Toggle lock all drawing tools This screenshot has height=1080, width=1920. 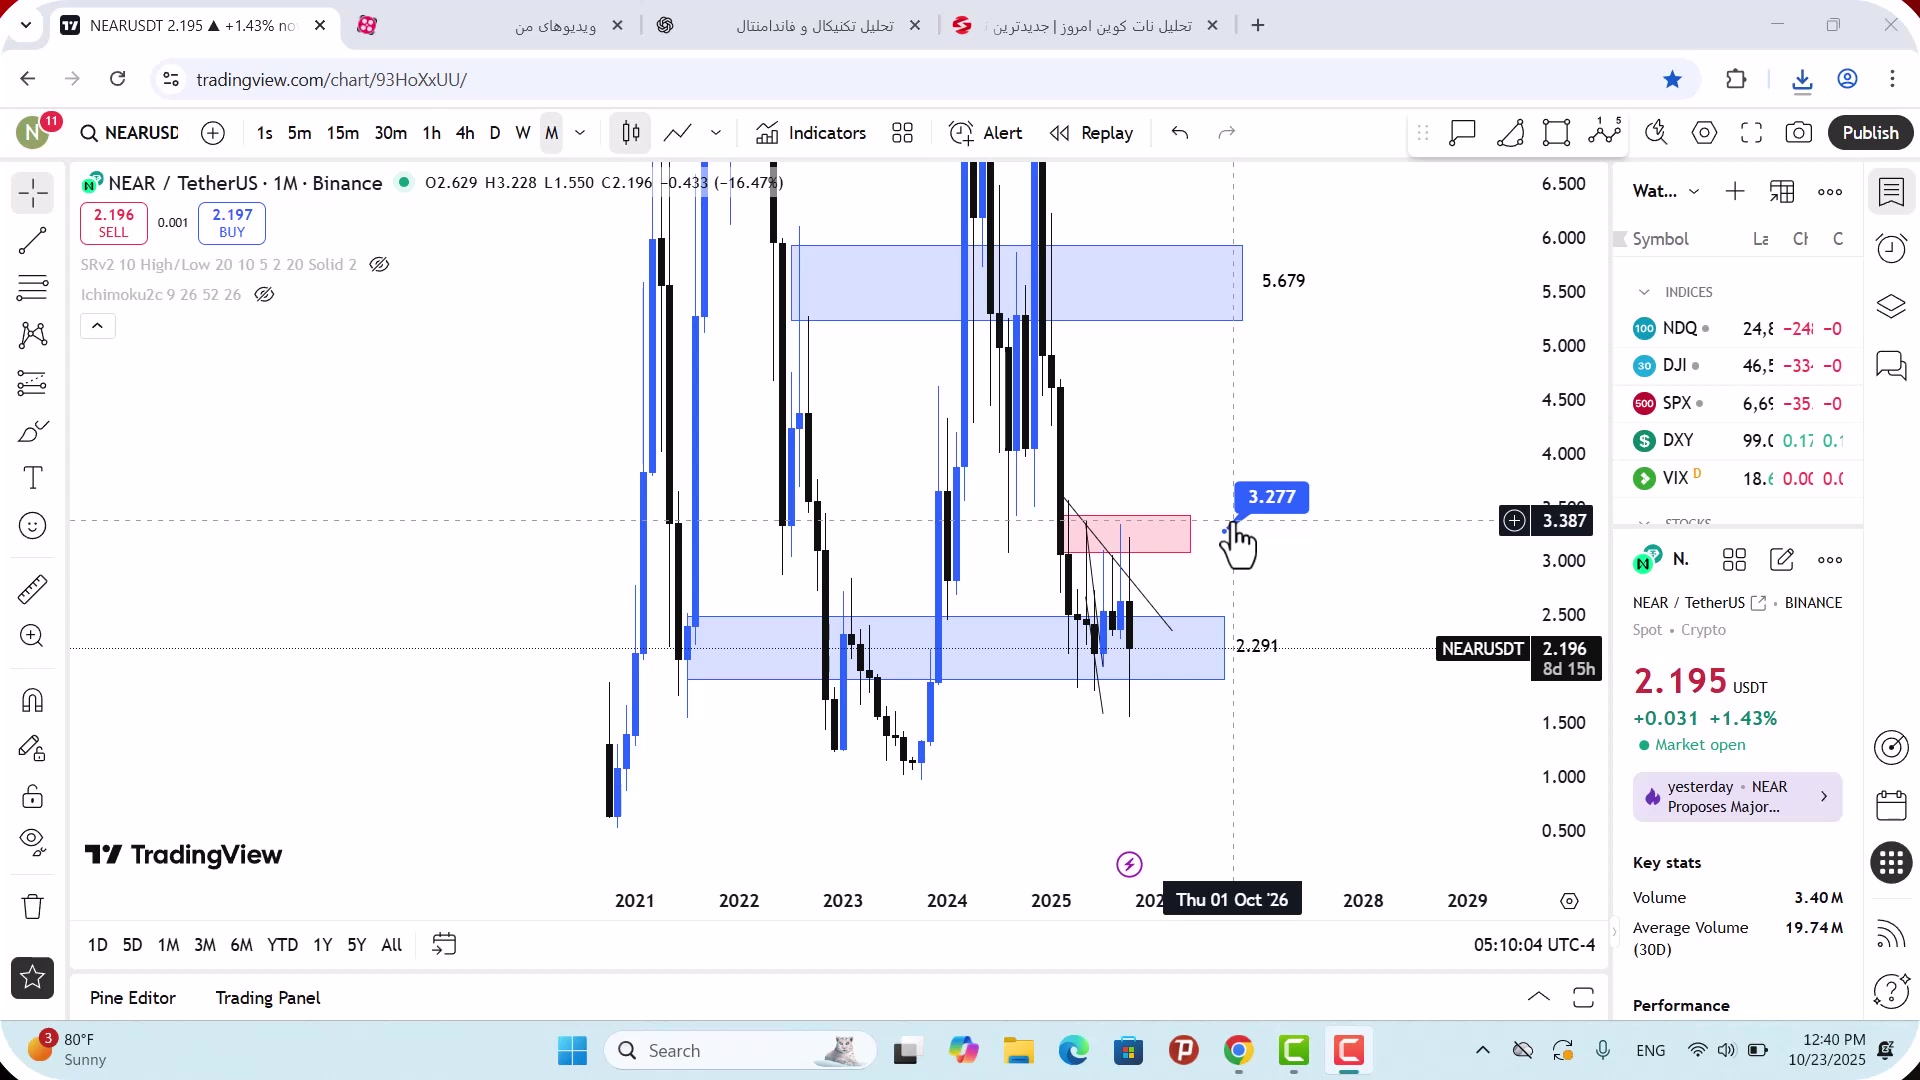pyautogui.click(x=33, y=796)
